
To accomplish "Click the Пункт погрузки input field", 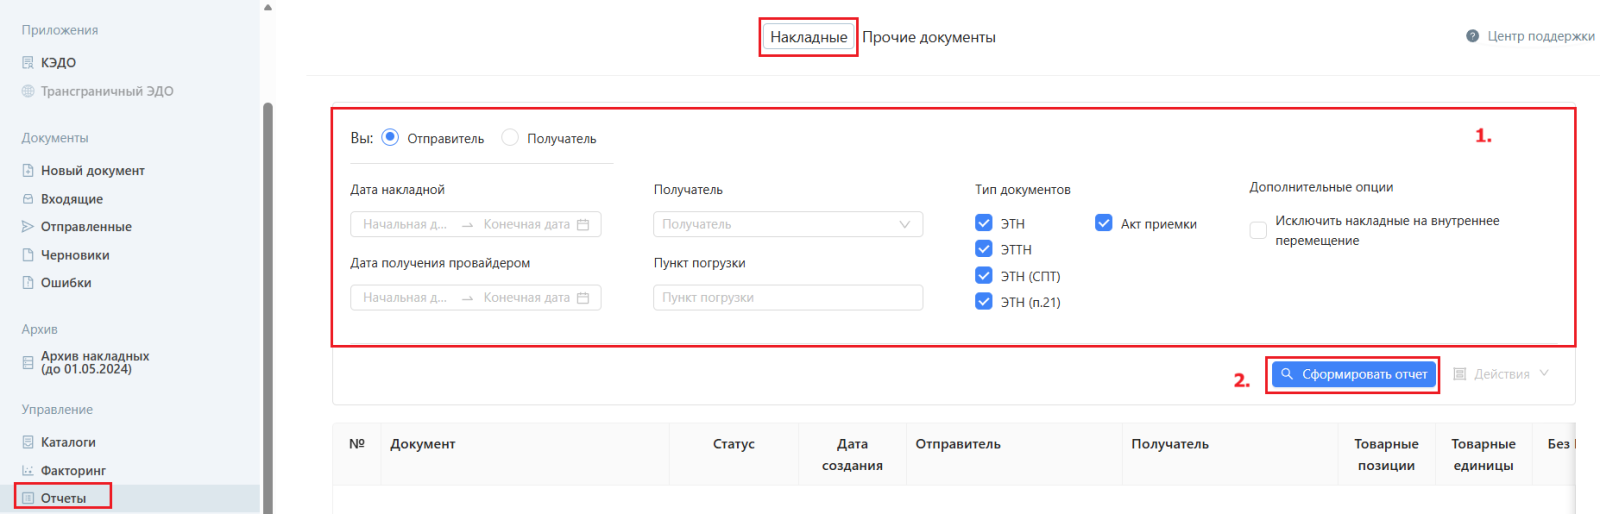I will tap(788, 298).
